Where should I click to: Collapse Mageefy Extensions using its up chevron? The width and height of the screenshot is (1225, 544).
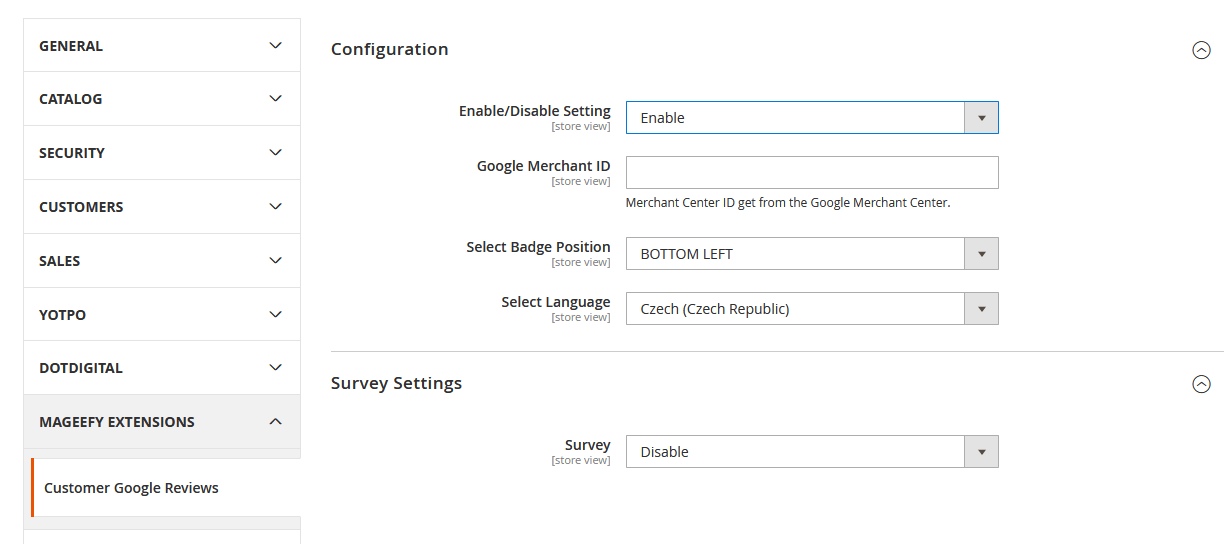pyautogui.click(x=276, y=422)
